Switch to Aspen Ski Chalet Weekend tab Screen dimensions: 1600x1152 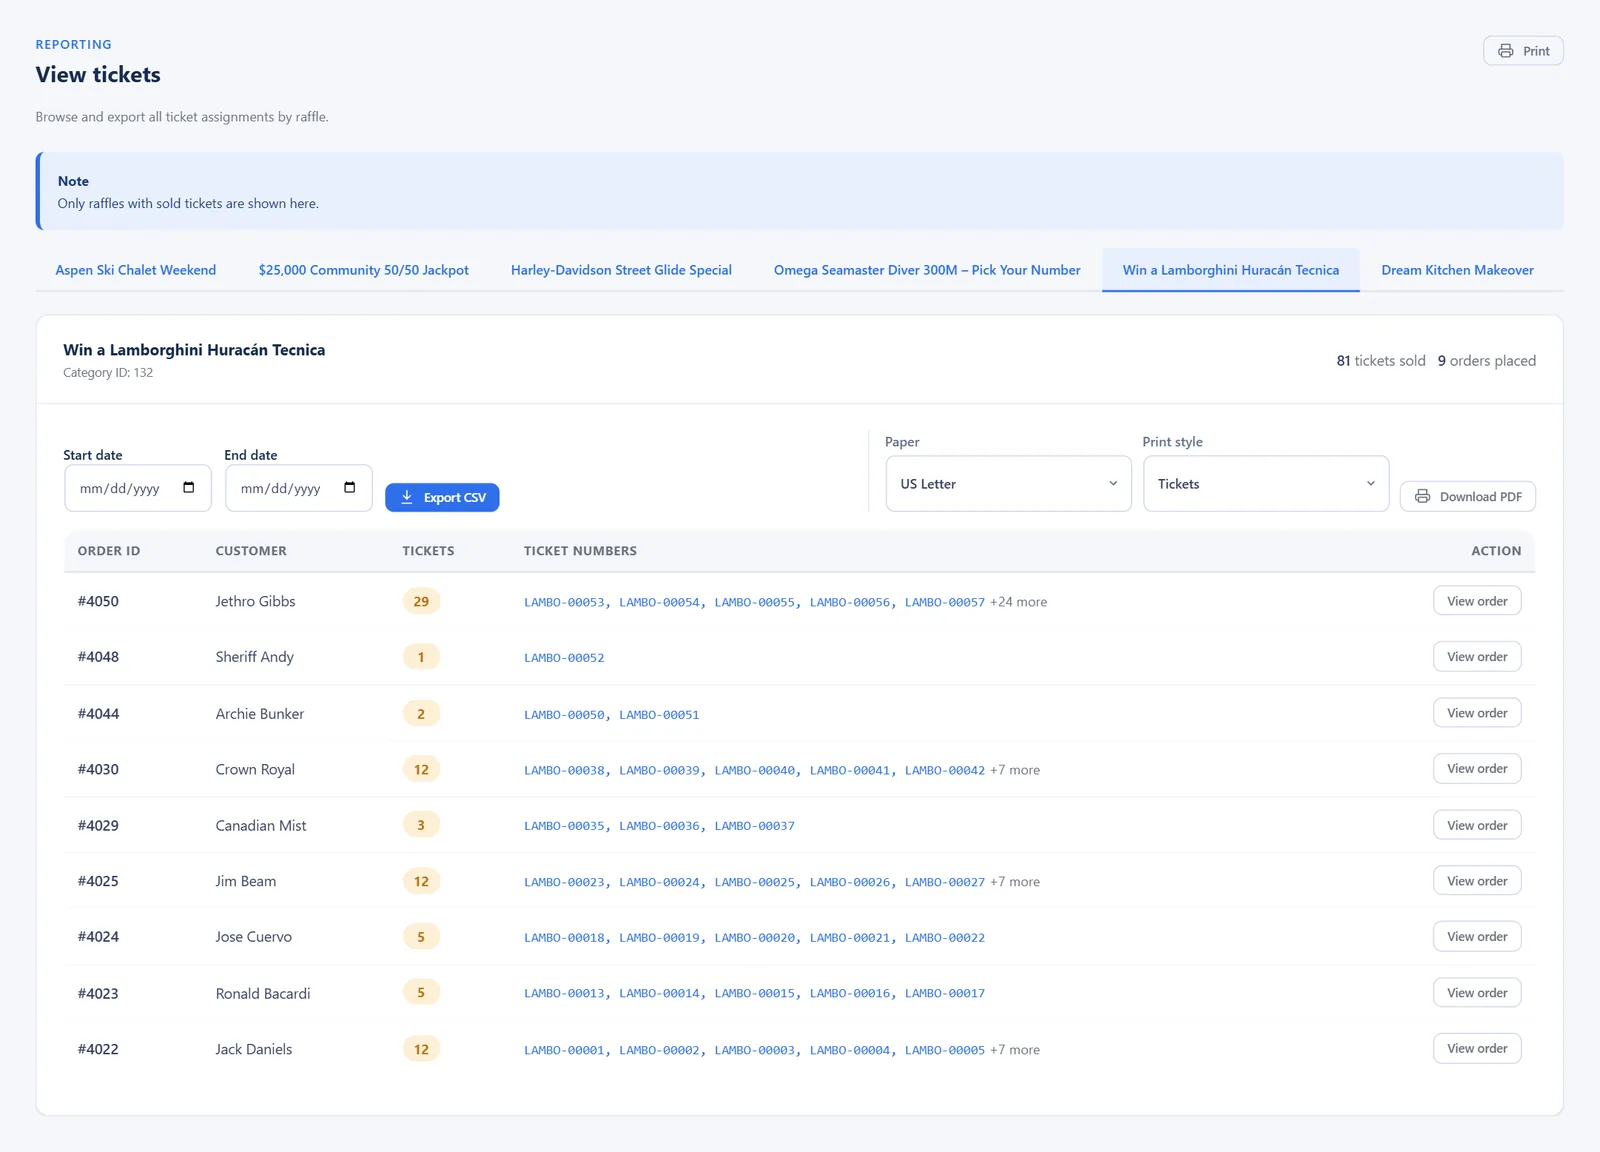pyautogui.click(x=136, y=270)
